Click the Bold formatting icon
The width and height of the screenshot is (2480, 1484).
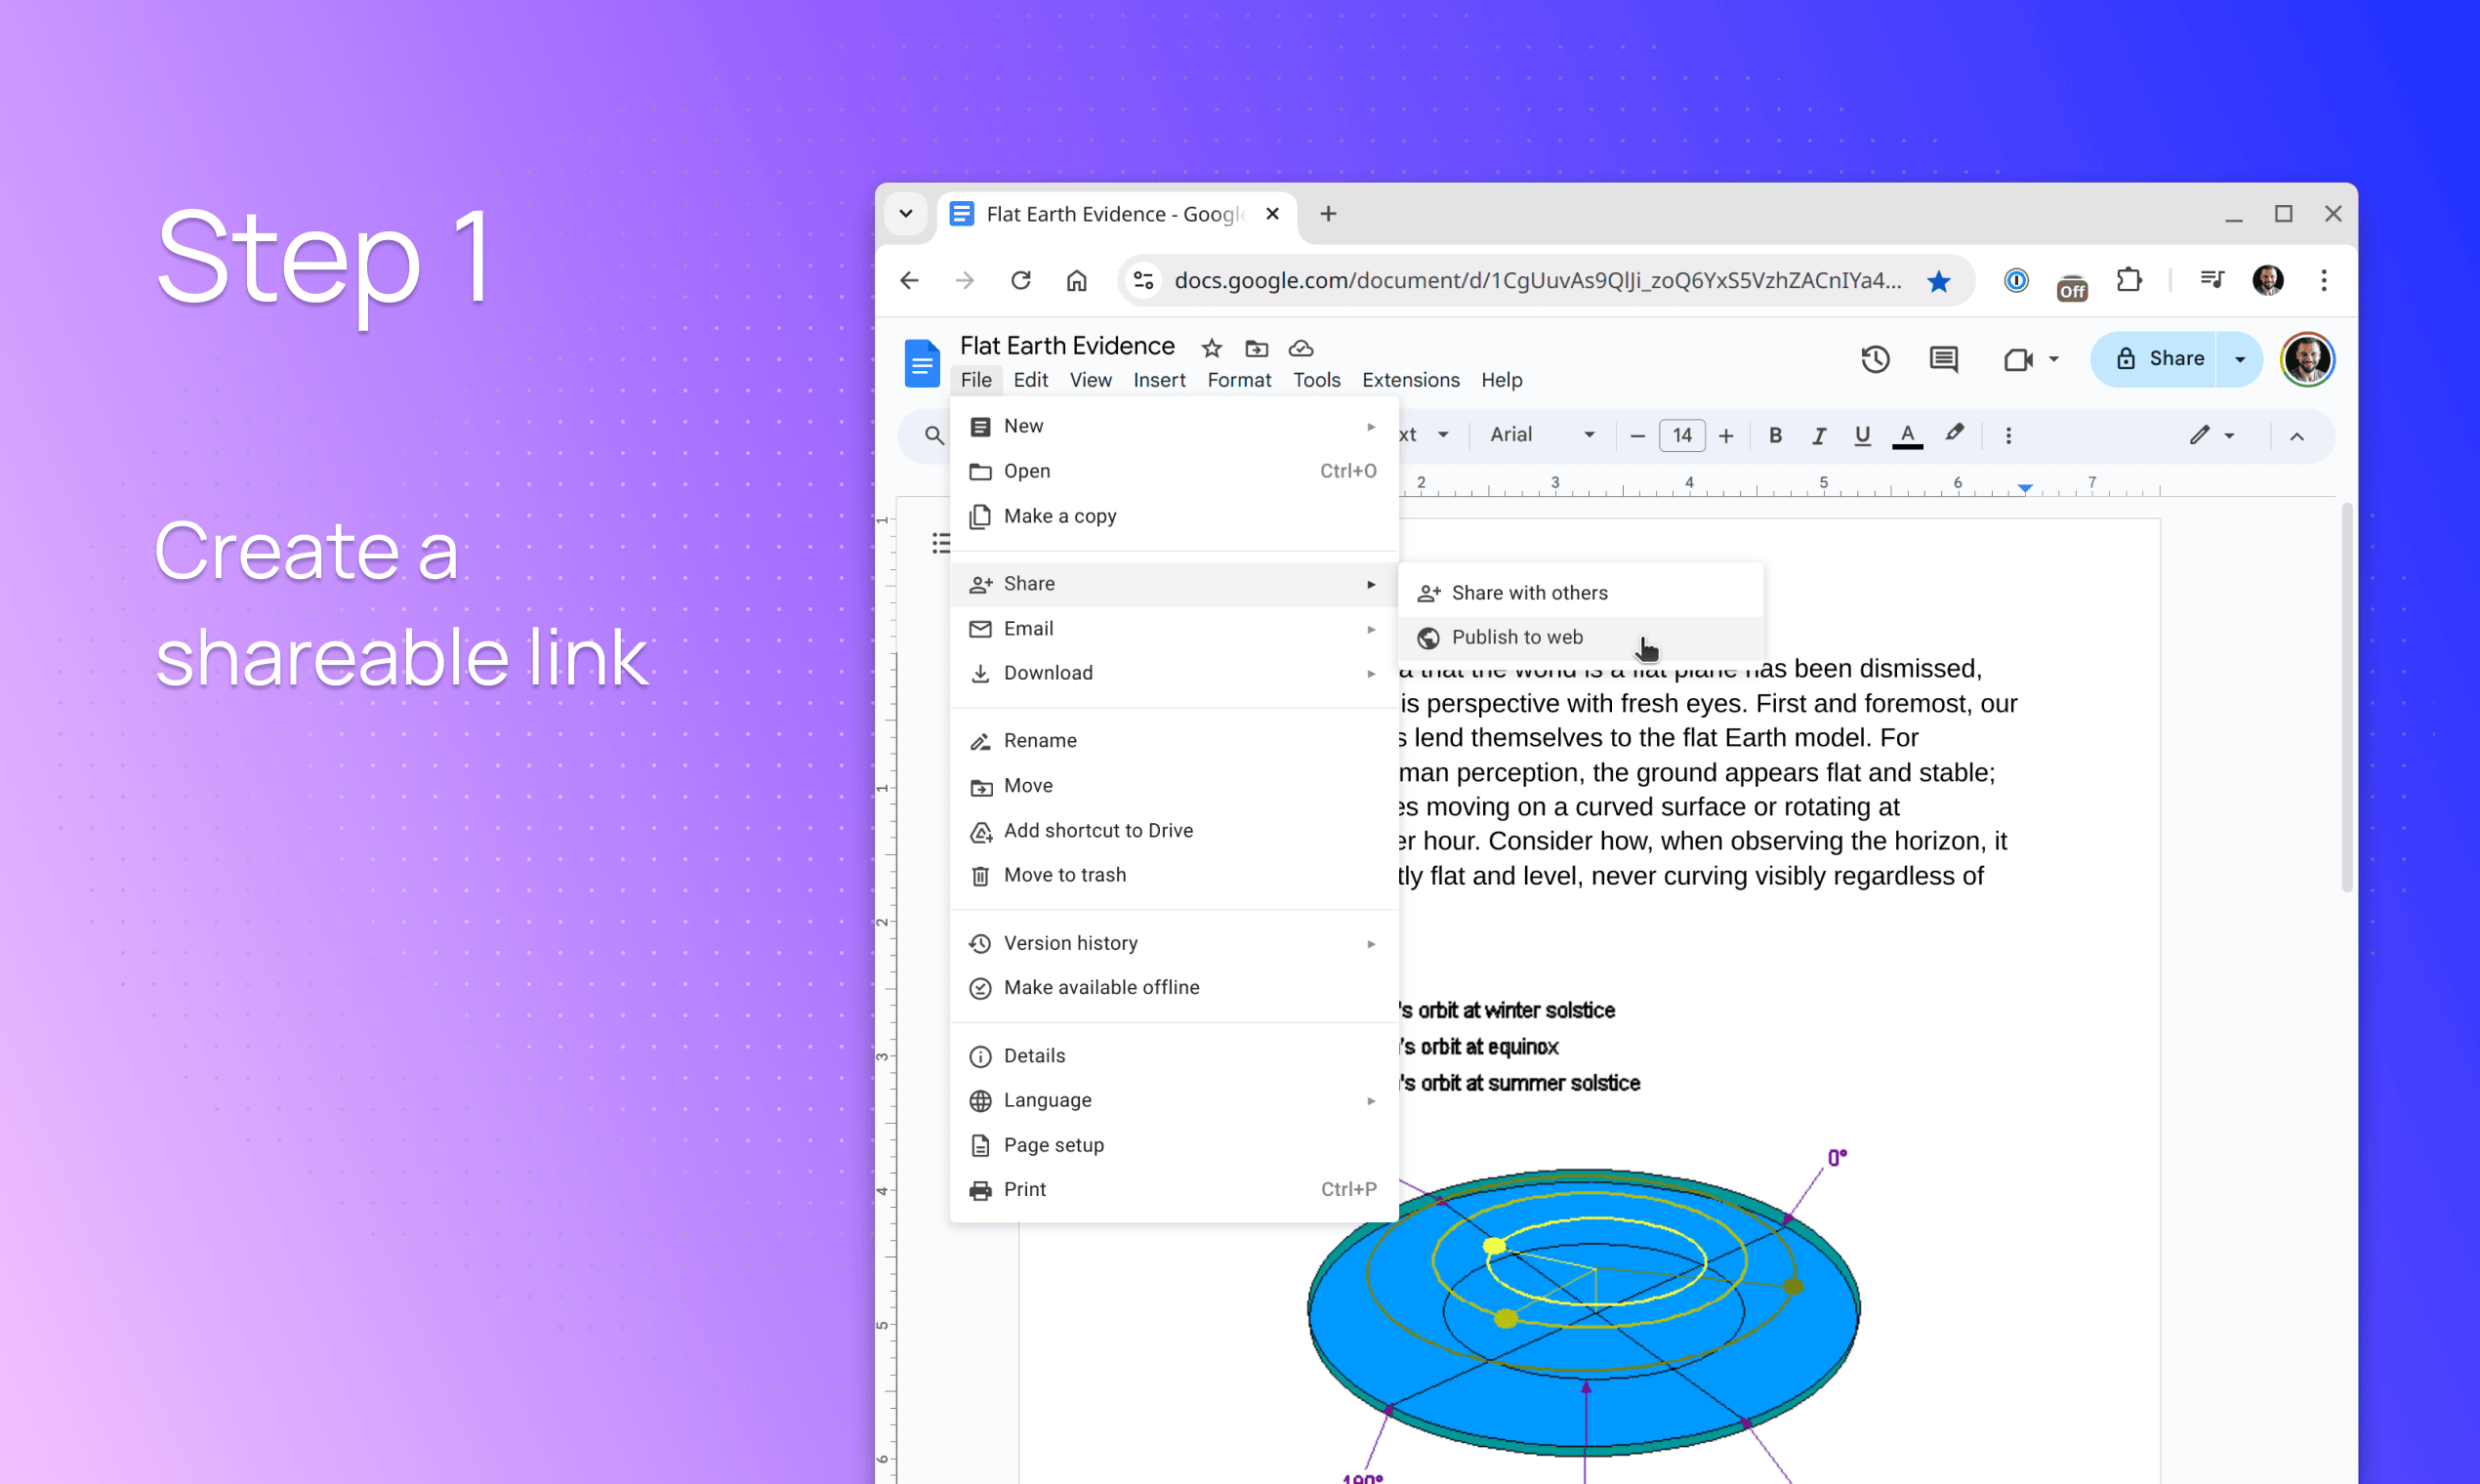click(1777, 433)
